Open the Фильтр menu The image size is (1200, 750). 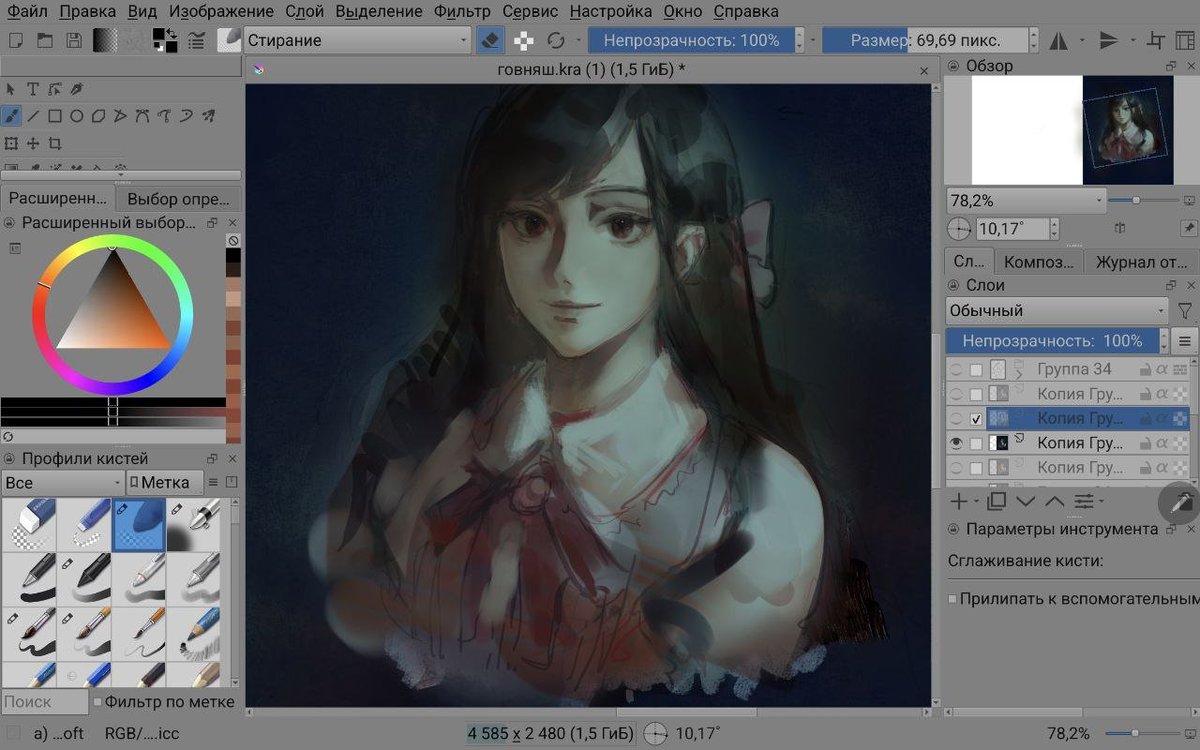(463, 12)
